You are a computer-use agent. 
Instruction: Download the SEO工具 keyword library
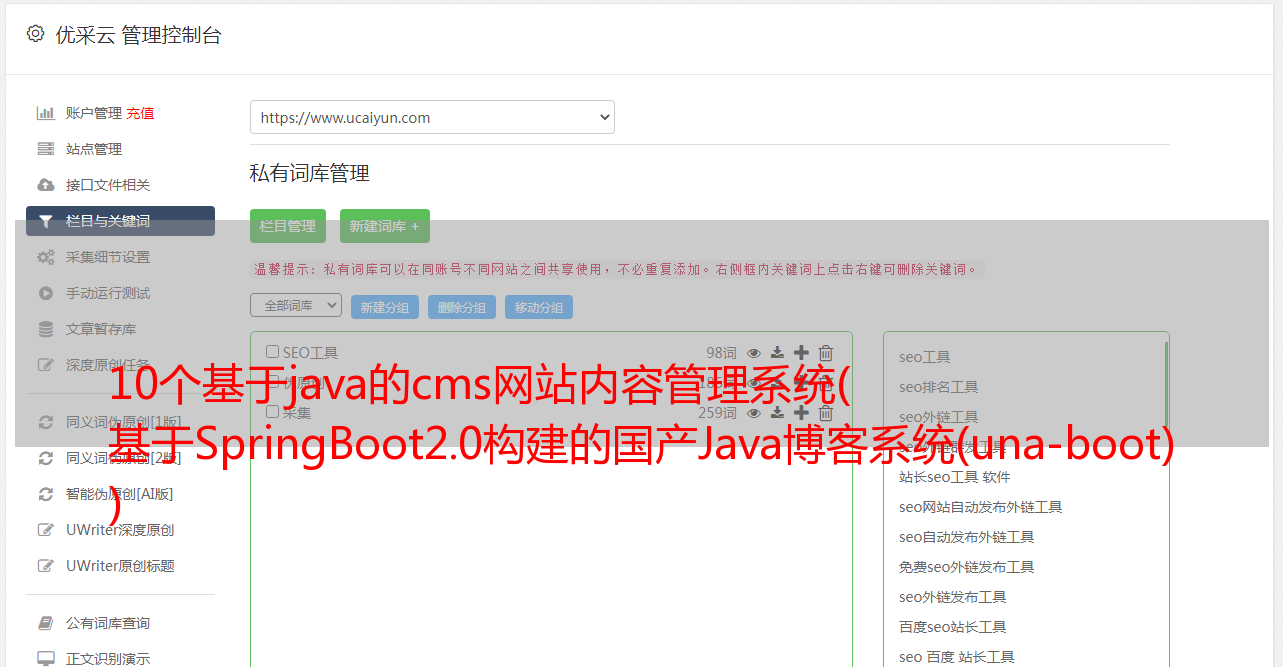(x=777, y=352)
